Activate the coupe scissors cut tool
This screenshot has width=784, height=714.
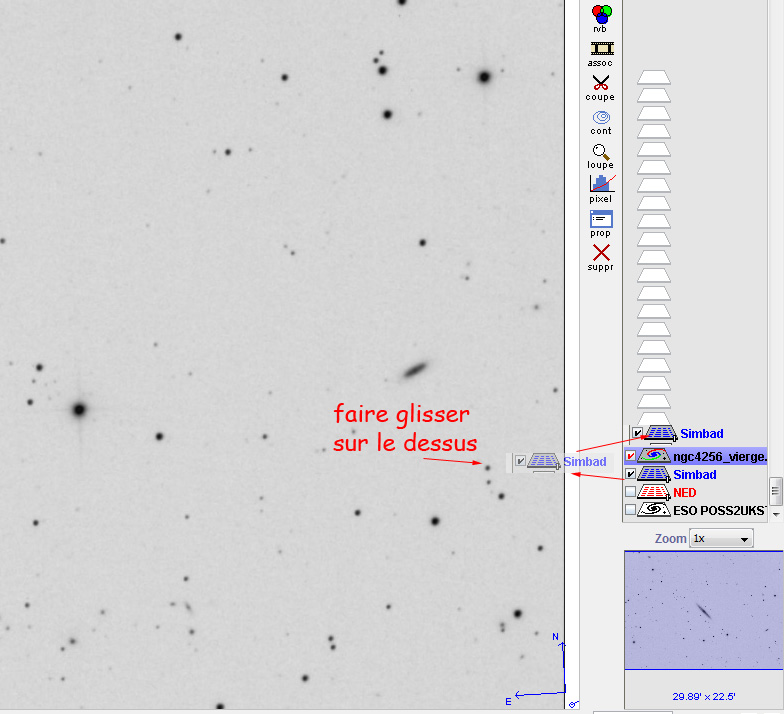pyautogui.click(x=600, y=88)
